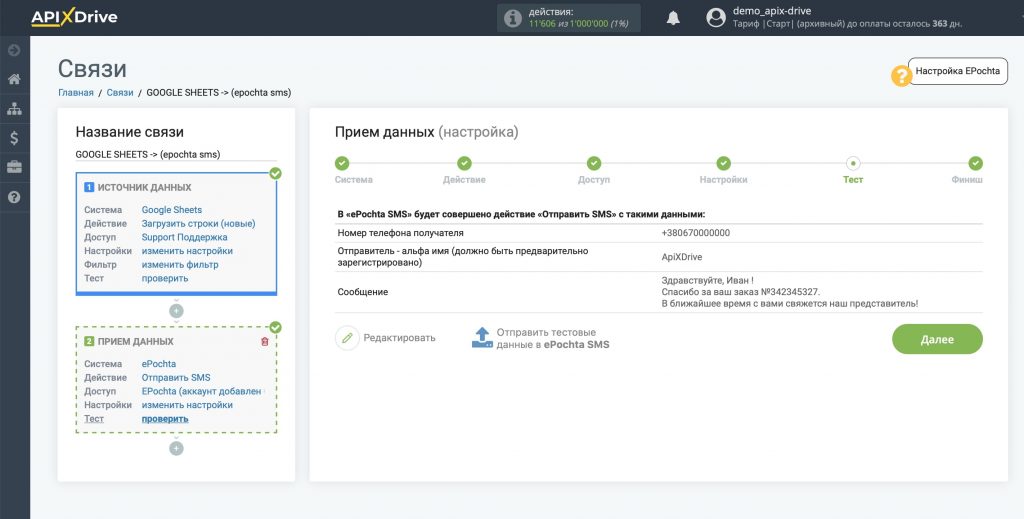1024x519 pixels.
Task: Open the home icon in the sidebar
Action: click(14, 79)
